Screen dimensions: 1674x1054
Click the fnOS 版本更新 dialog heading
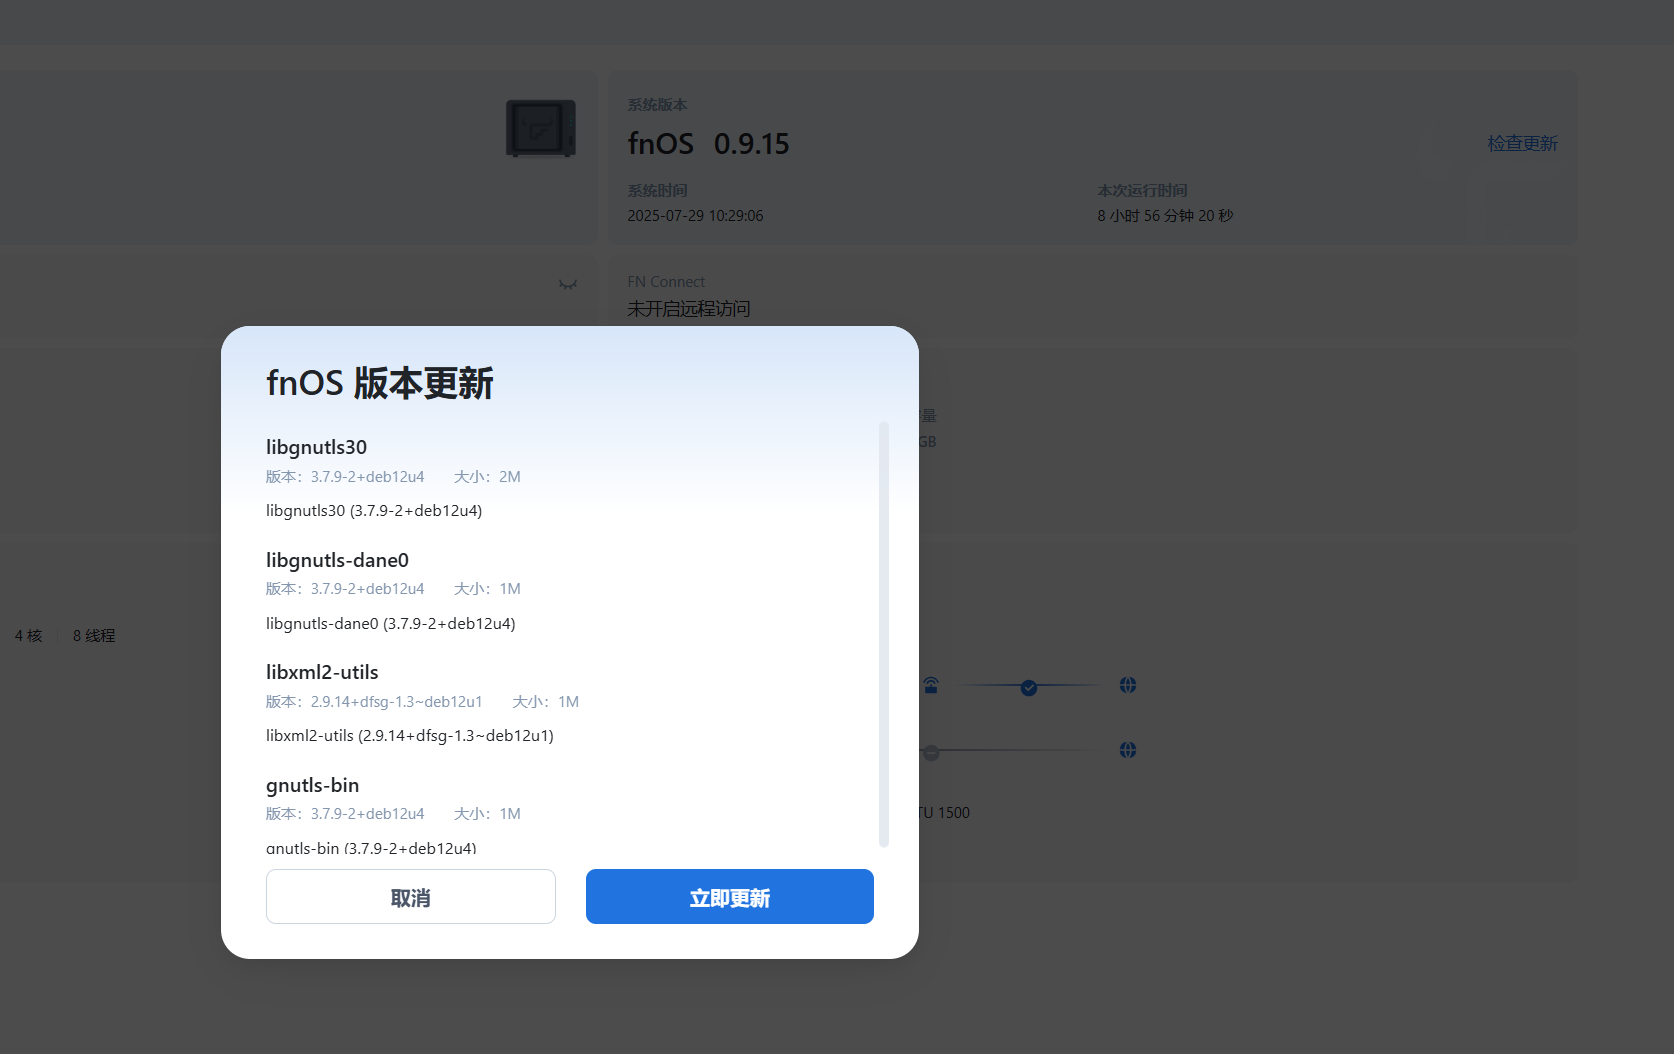coord(380,383)
